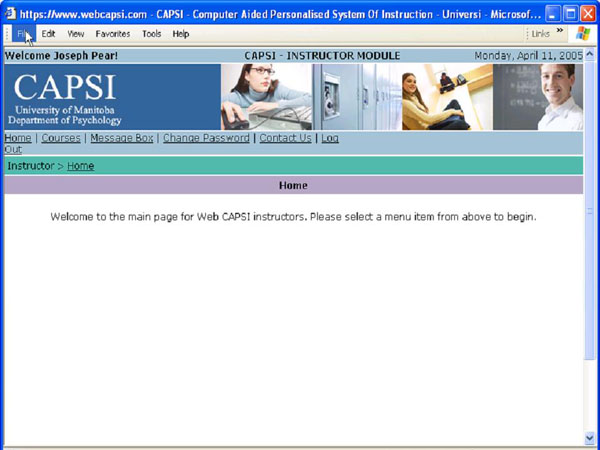Viewport: 600px width, 450px height.
Task: Click the Windows flag logo icon
Action: [x=583, y=34]
